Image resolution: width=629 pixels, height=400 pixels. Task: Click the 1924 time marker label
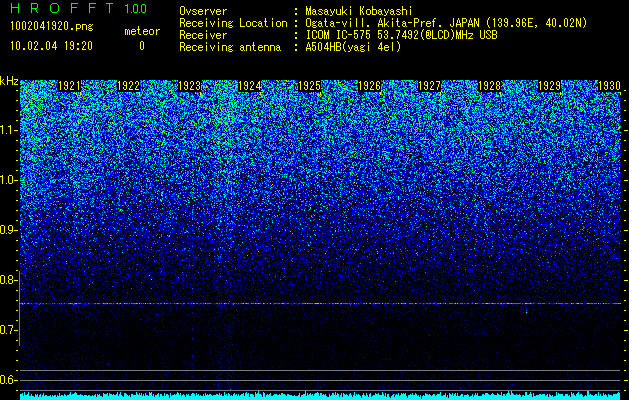point(250,86)
